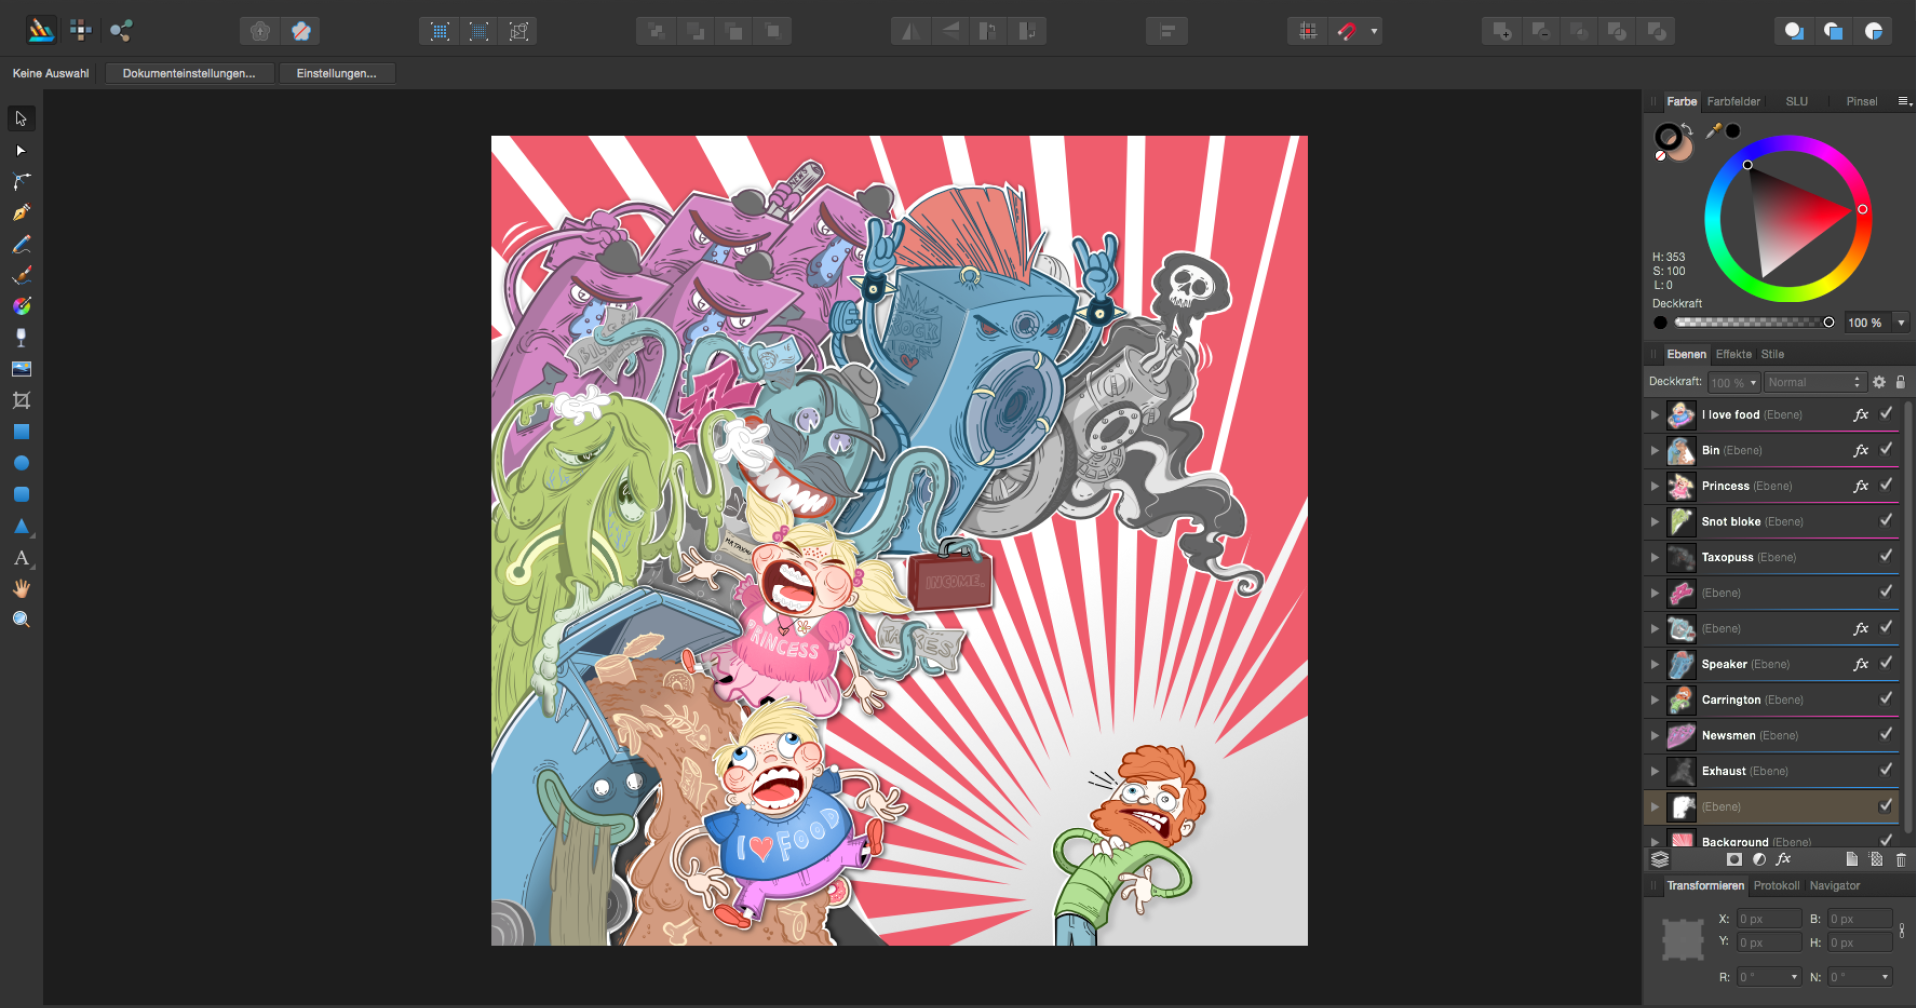Open layer opacity 100 % dropdown
This screenshot has width=1916, height=1008.
[1733, 382]
